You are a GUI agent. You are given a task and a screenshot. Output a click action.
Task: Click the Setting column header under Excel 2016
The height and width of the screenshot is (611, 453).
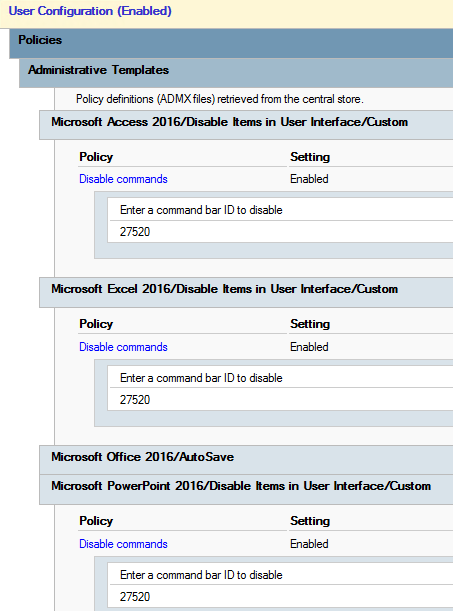310,324
